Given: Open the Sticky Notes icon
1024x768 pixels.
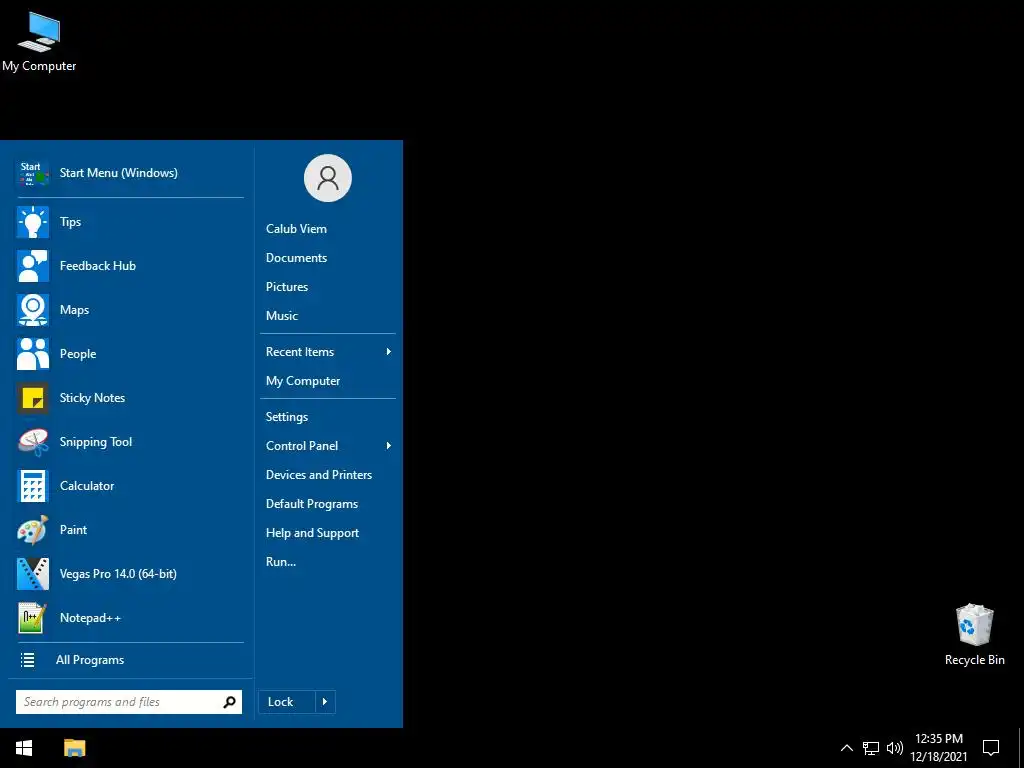Looking at the screenshot, I should pyautogui.click(x=33, y=398).
